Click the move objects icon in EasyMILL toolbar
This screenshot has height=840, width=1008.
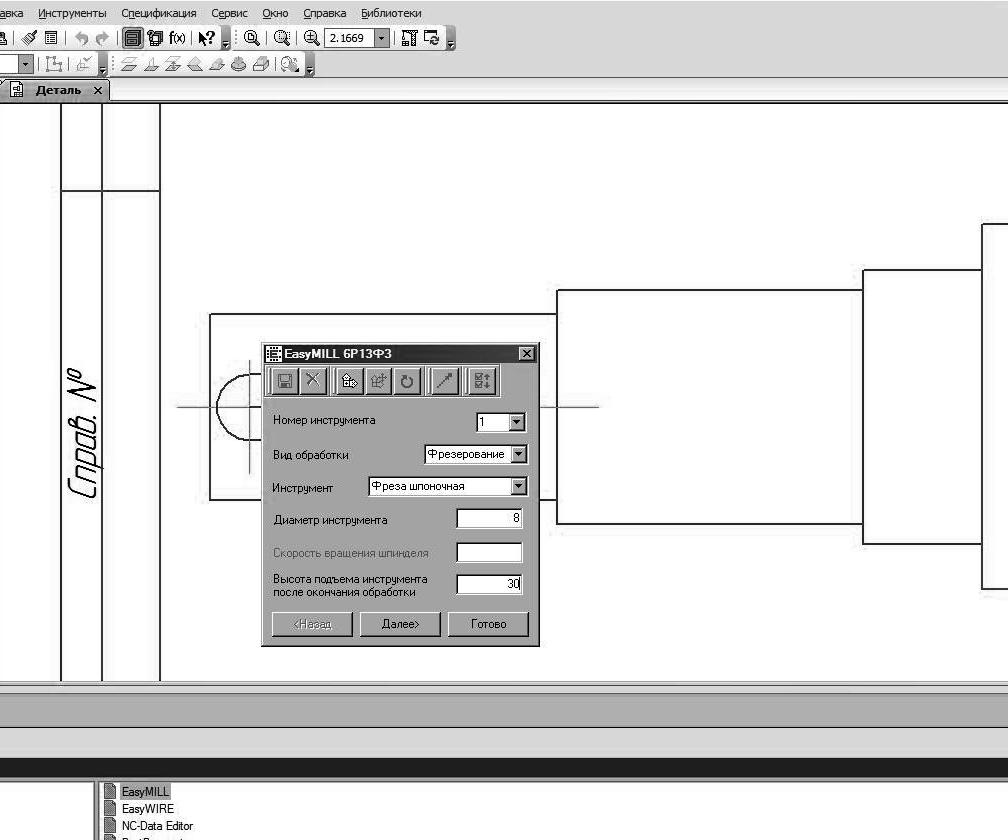click(x=378, y=381)
